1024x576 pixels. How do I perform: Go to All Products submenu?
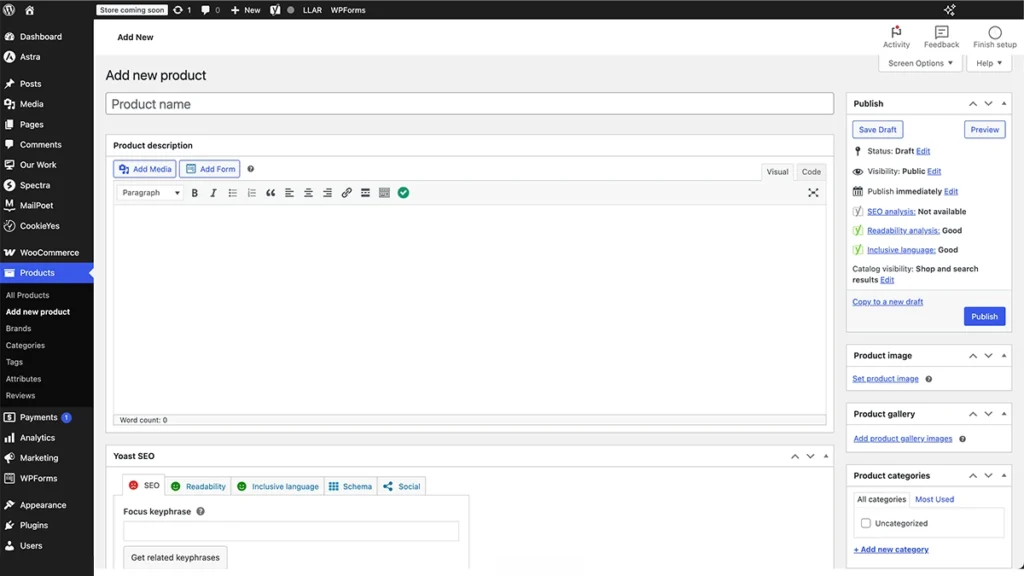pyautogui.click(x=27, y=295)
